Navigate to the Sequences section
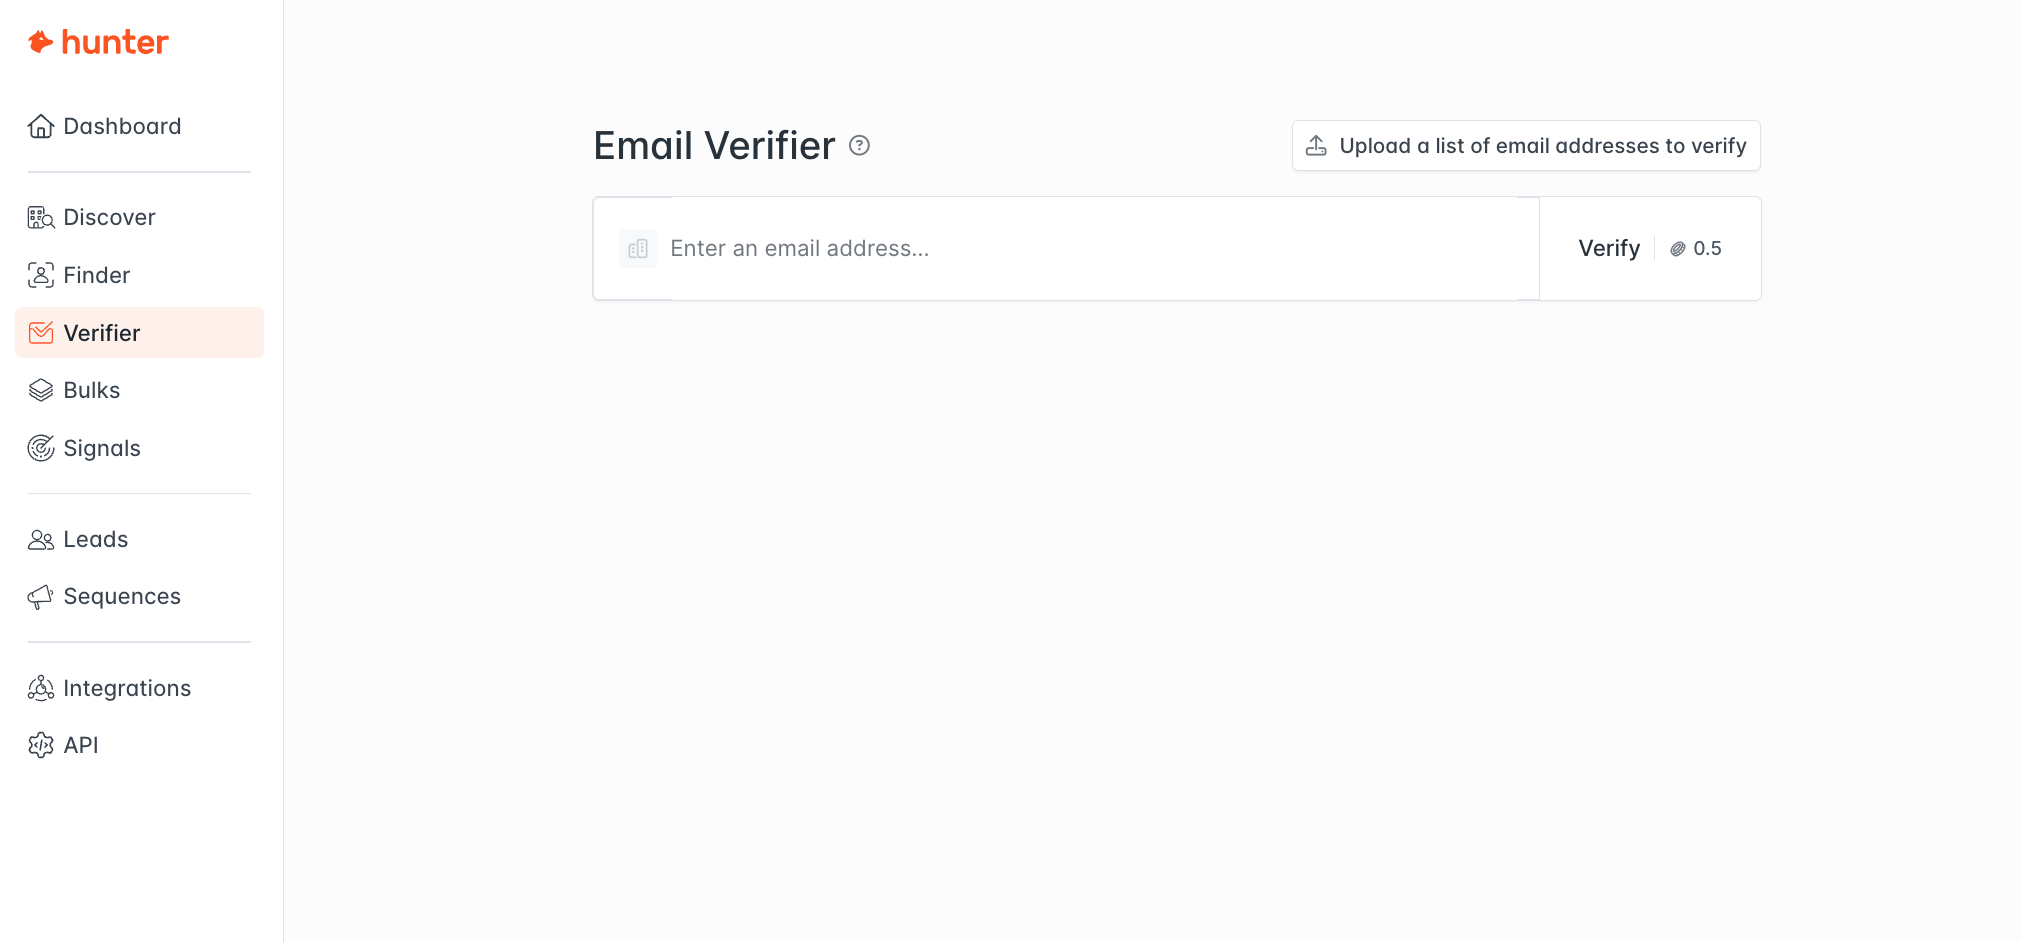2022x942 pixels. [122, 597]
